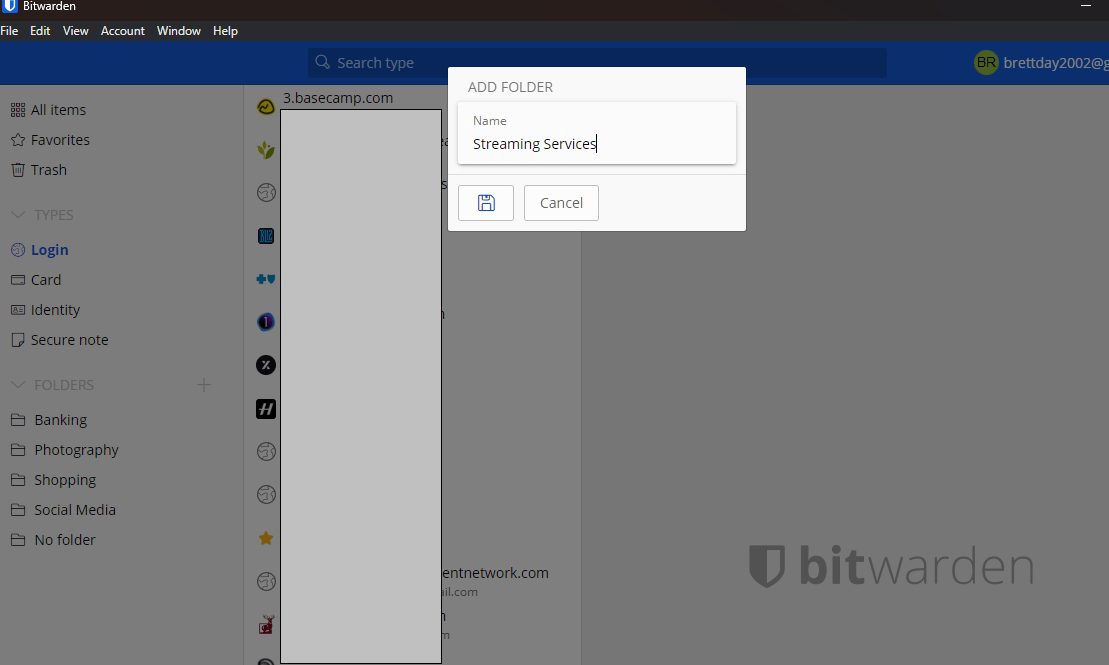Open the File menu
This screenshot has height=665, width=1109.
(x=9, y=30)
